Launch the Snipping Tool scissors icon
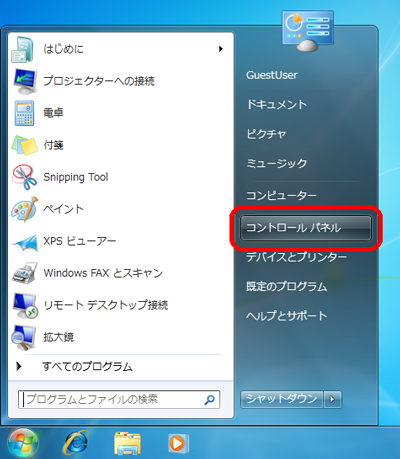This screenshot has height=459, width=400. (25, 177)
